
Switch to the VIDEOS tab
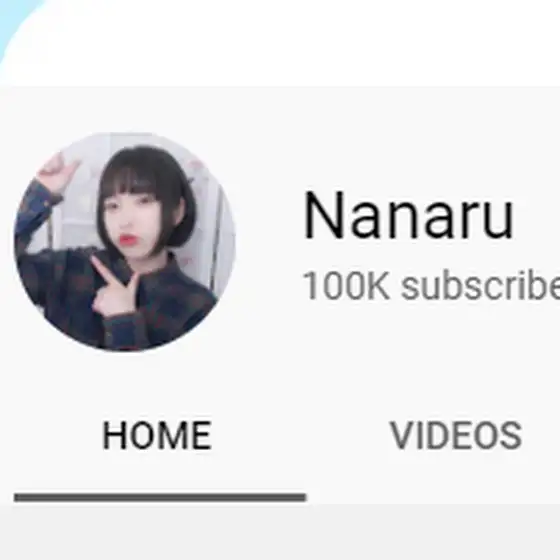456,435
